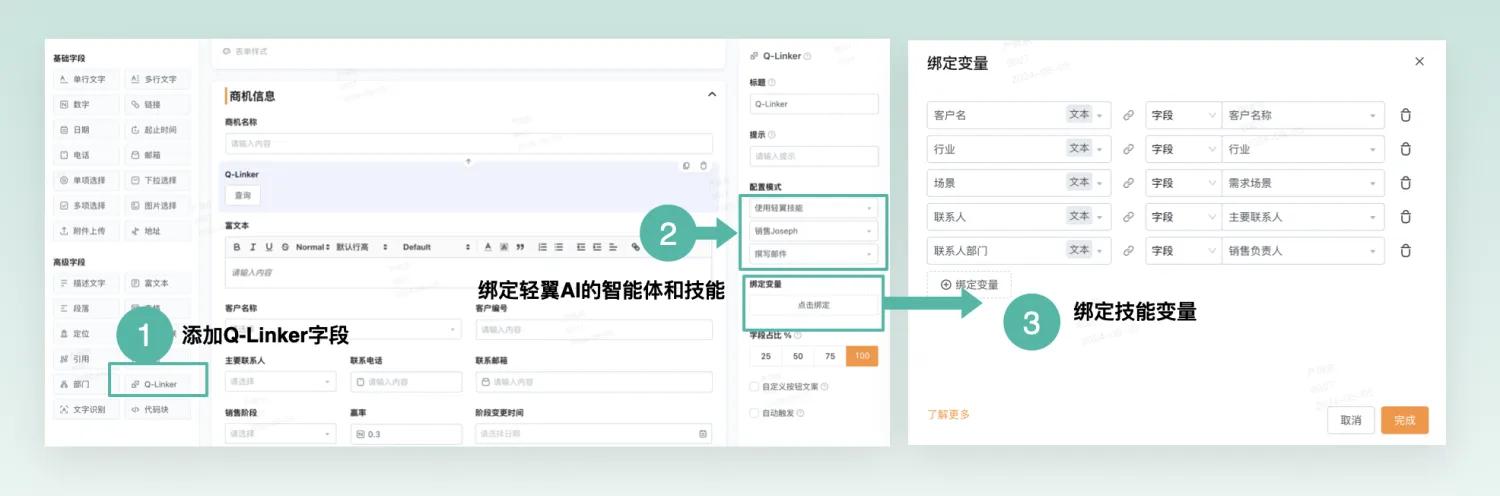Set field width to 100 percent
Screen dimensions: 1500x496
(x=862, y=356)
